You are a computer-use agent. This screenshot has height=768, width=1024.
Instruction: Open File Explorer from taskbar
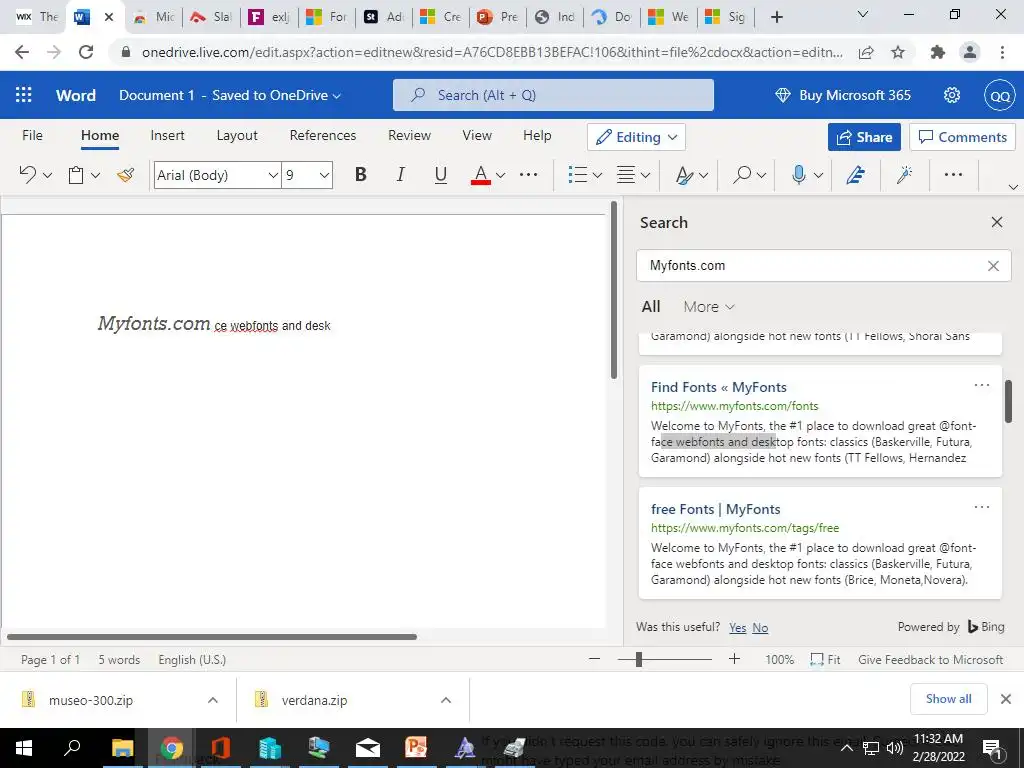(122, 747)
